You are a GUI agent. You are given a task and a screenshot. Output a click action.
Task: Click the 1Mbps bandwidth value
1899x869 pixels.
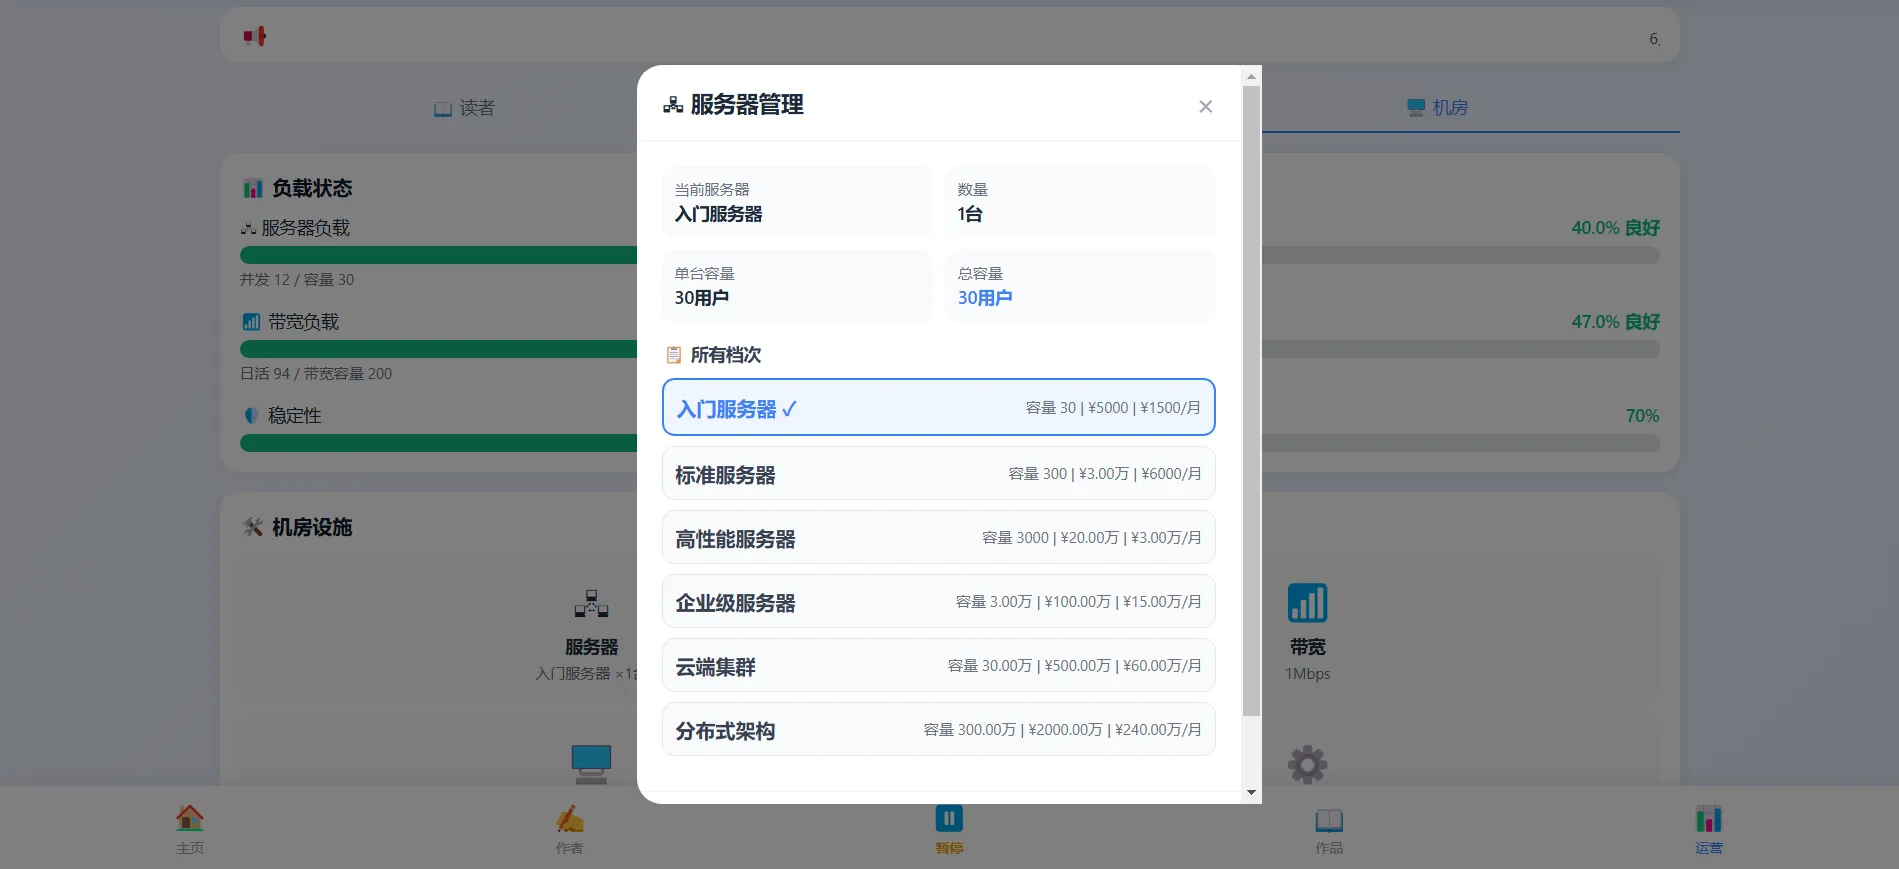1308,674
